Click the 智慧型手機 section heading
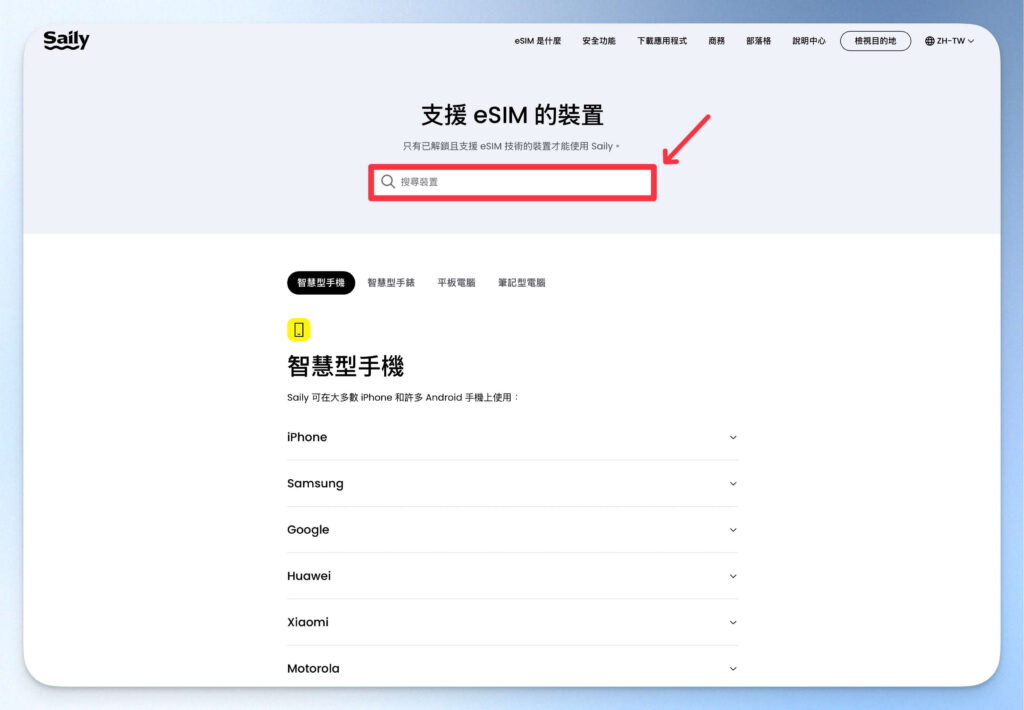1024x710 pixels. (345, 366)
